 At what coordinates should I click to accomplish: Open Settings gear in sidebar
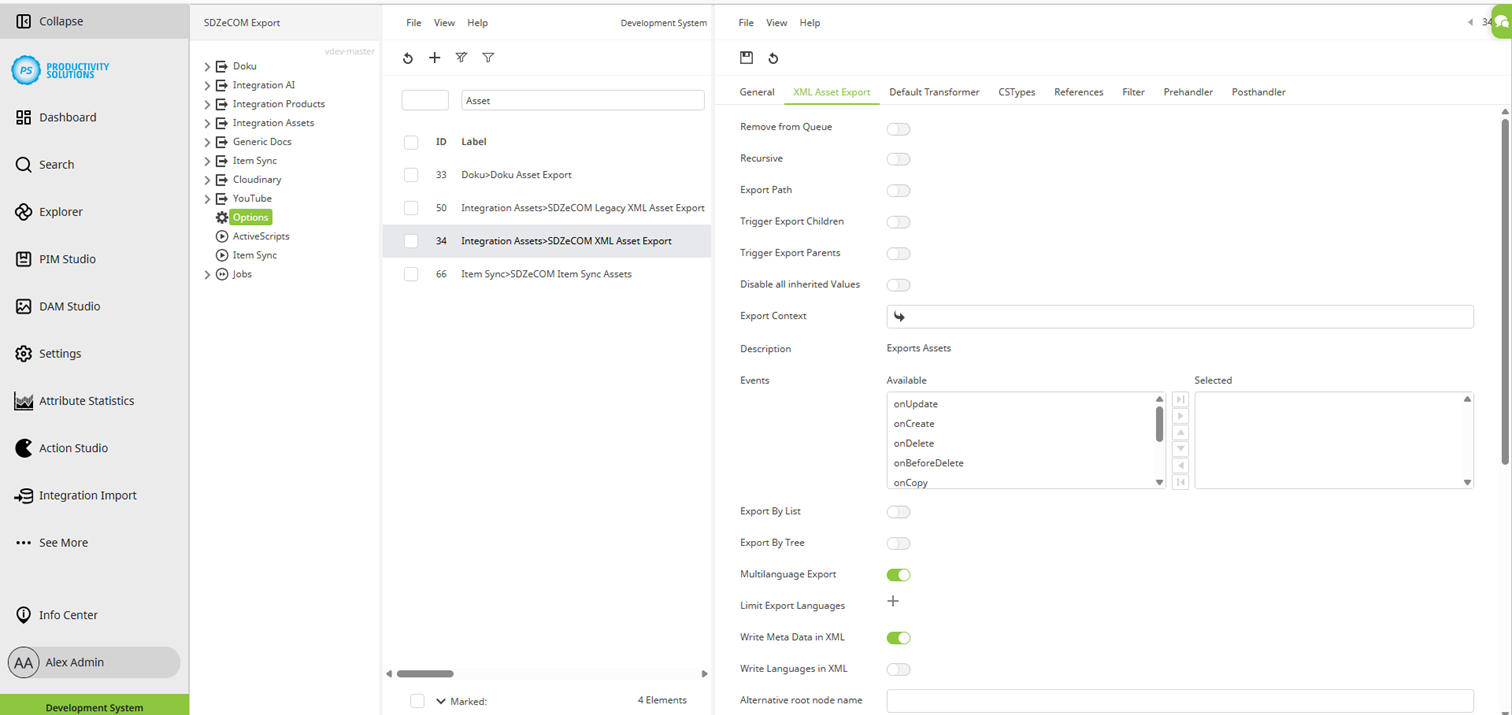click(23, 353)
